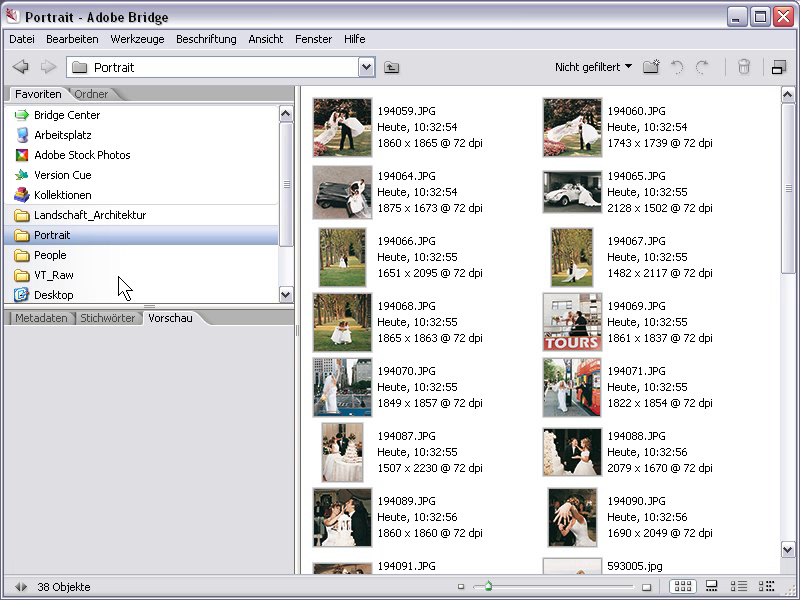Go up one folder level
800x600 pixels.
point(391,67)
